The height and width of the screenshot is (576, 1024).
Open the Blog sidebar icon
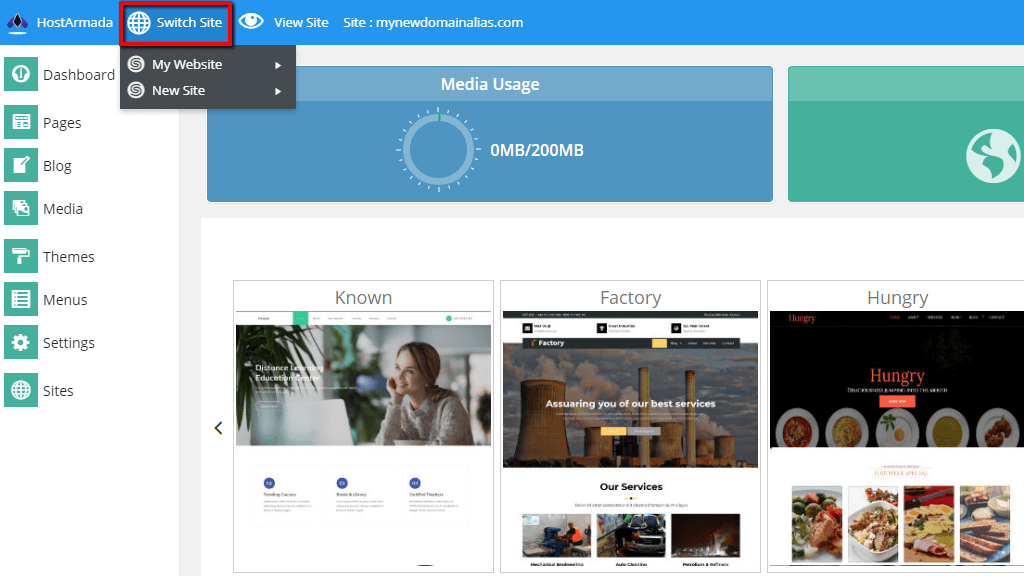coord(21,165)
